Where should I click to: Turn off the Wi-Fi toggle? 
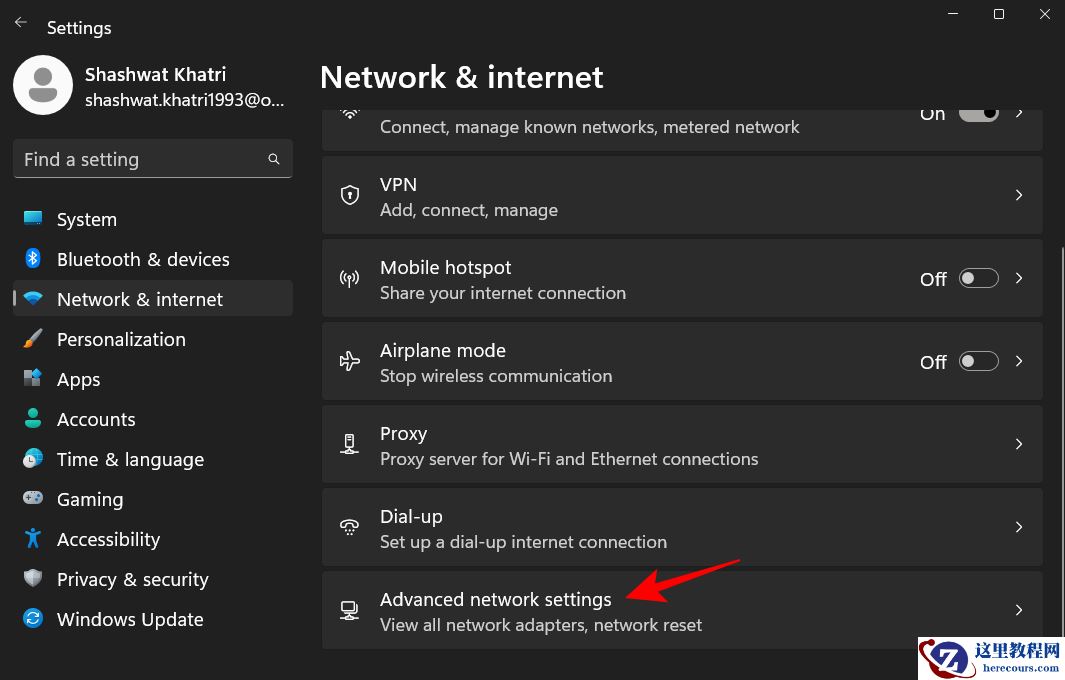click(x=978, y=114)
